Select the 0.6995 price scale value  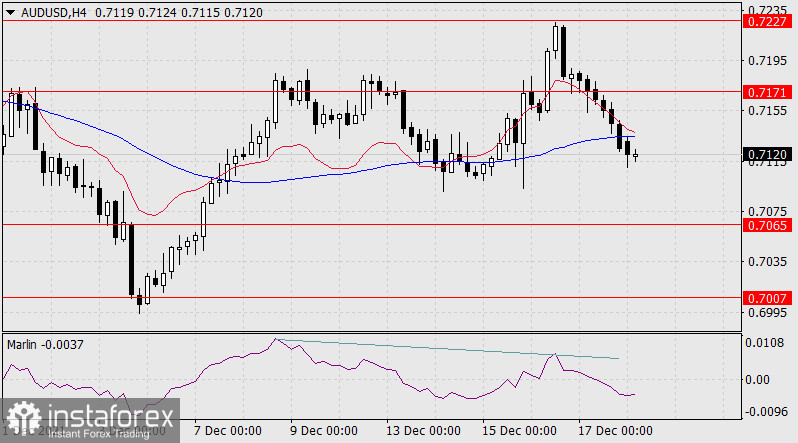[767, 312]
